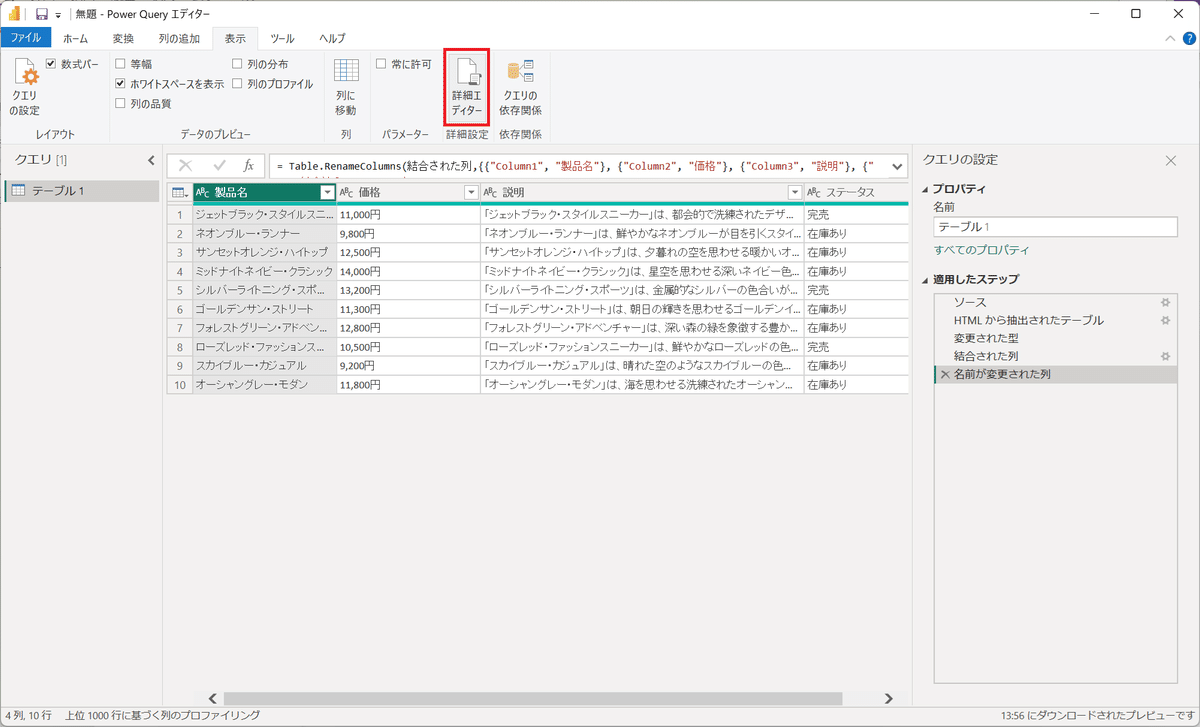Click the horizontal scrollbar thumb

tap(533, 698)
